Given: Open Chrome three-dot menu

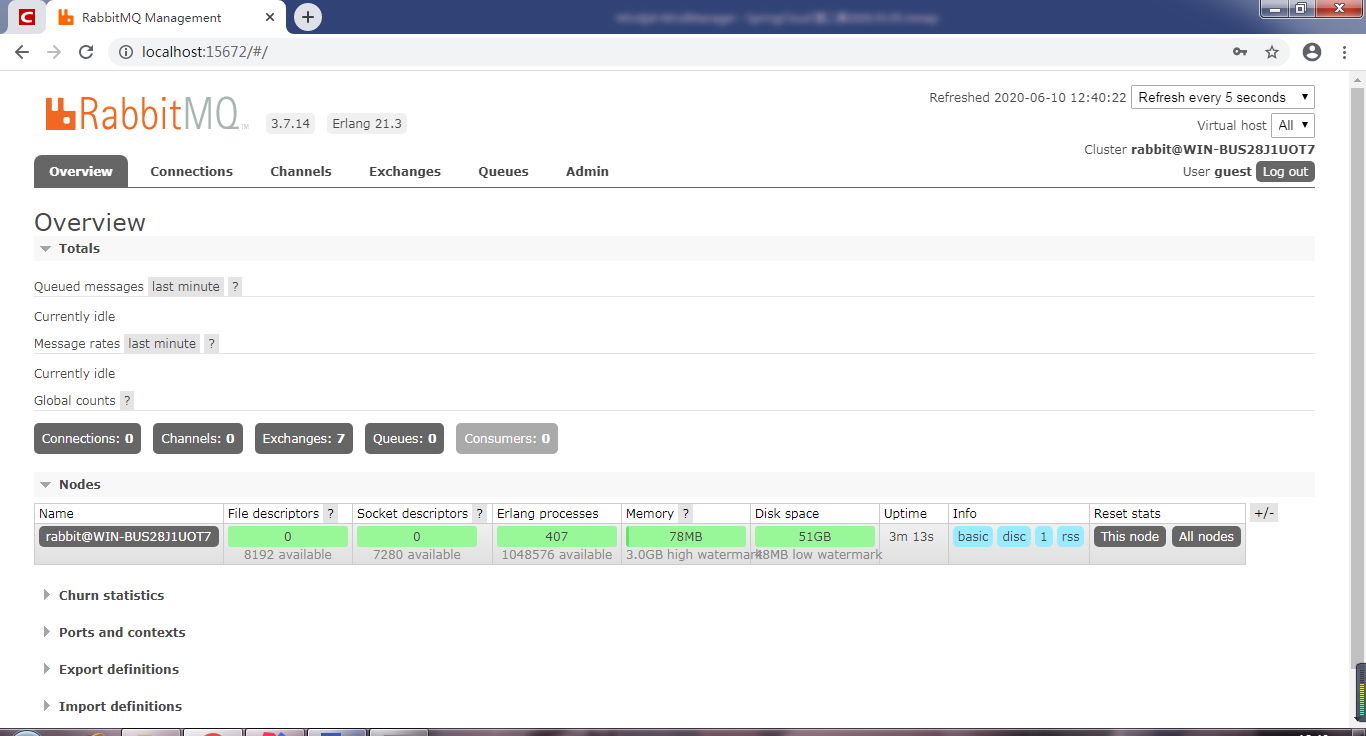Looking at the screenshot, I should click(1344, 52).
